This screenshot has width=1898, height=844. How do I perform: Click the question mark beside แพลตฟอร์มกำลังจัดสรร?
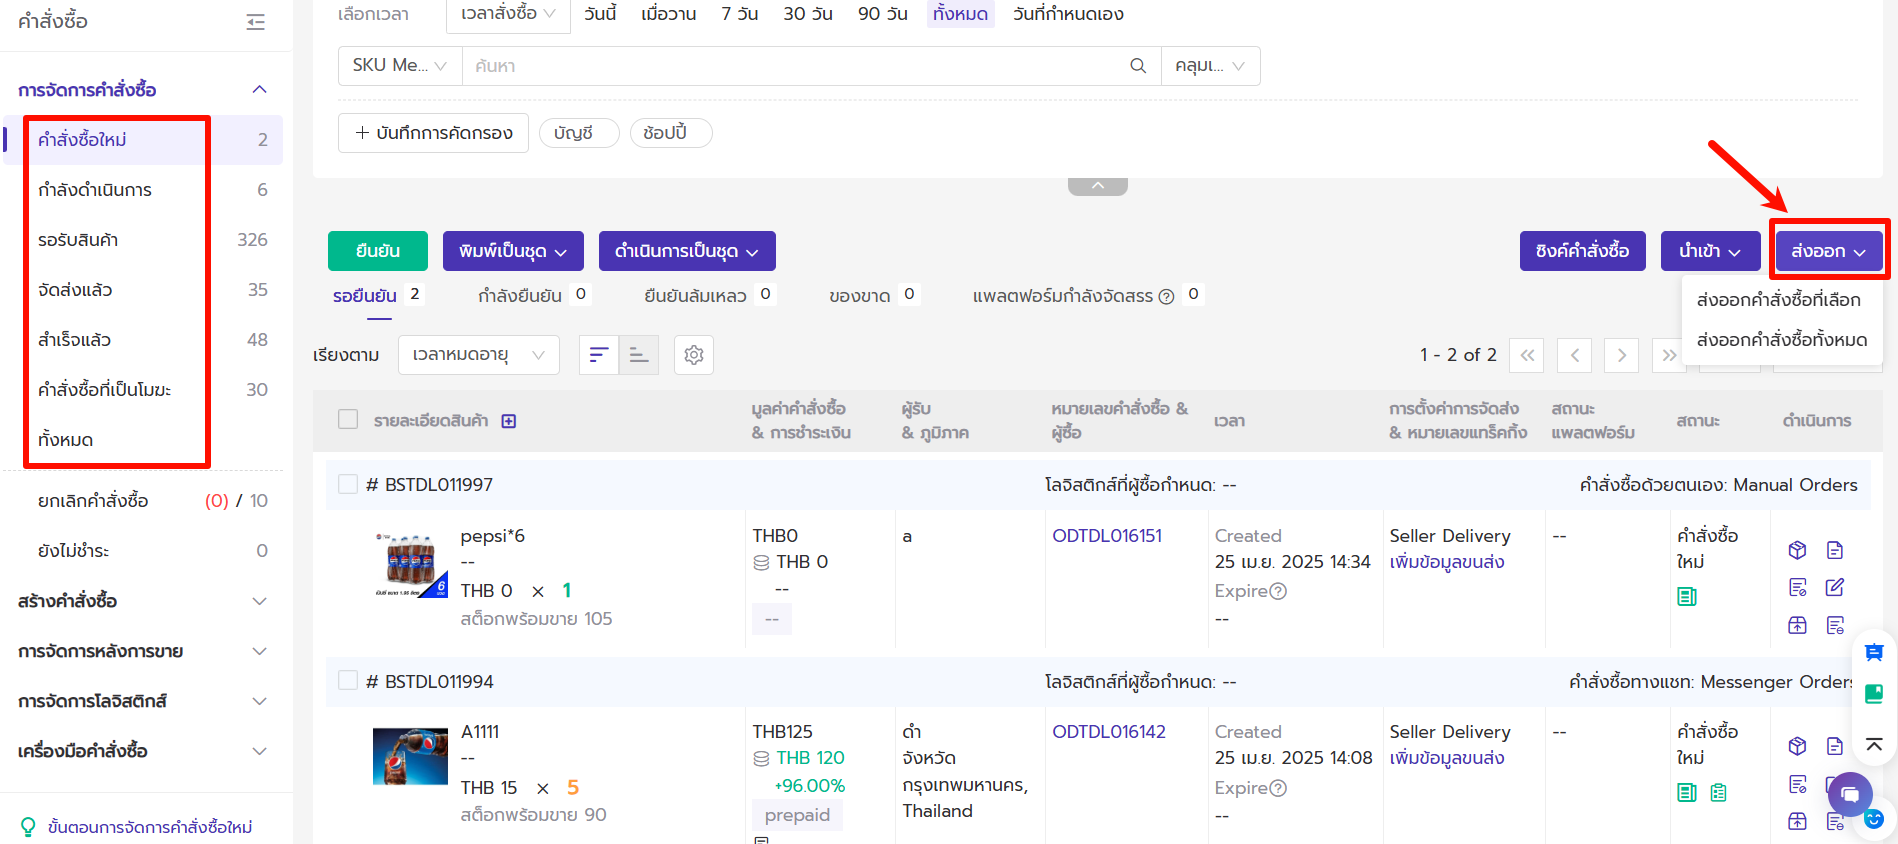click(1166, 296)
